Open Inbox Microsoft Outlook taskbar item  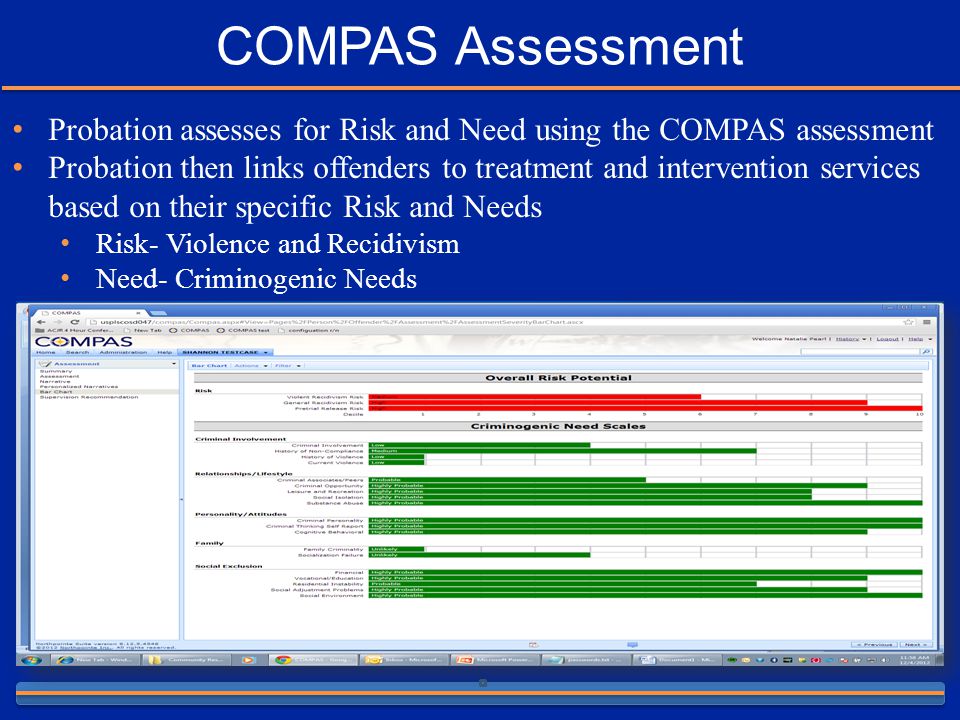(x=403, y=660)
